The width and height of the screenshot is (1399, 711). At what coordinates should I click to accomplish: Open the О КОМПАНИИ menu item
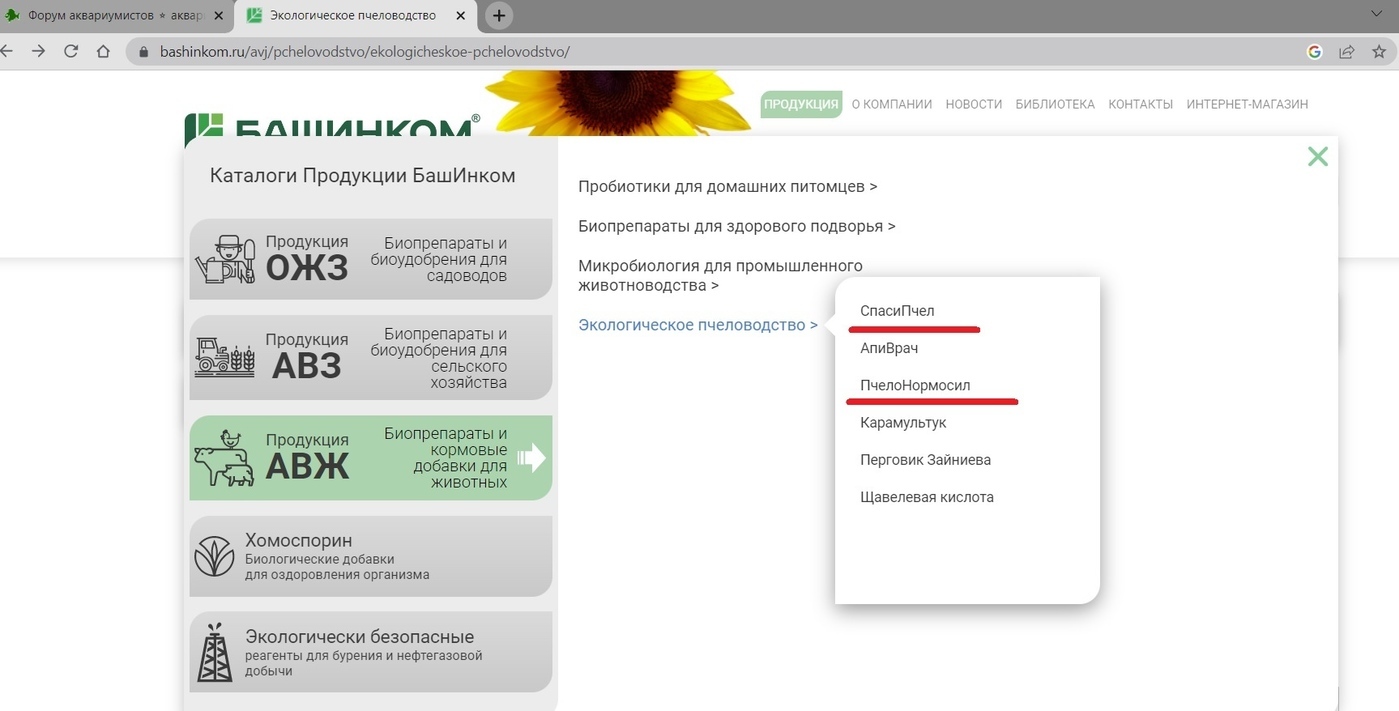892,104
